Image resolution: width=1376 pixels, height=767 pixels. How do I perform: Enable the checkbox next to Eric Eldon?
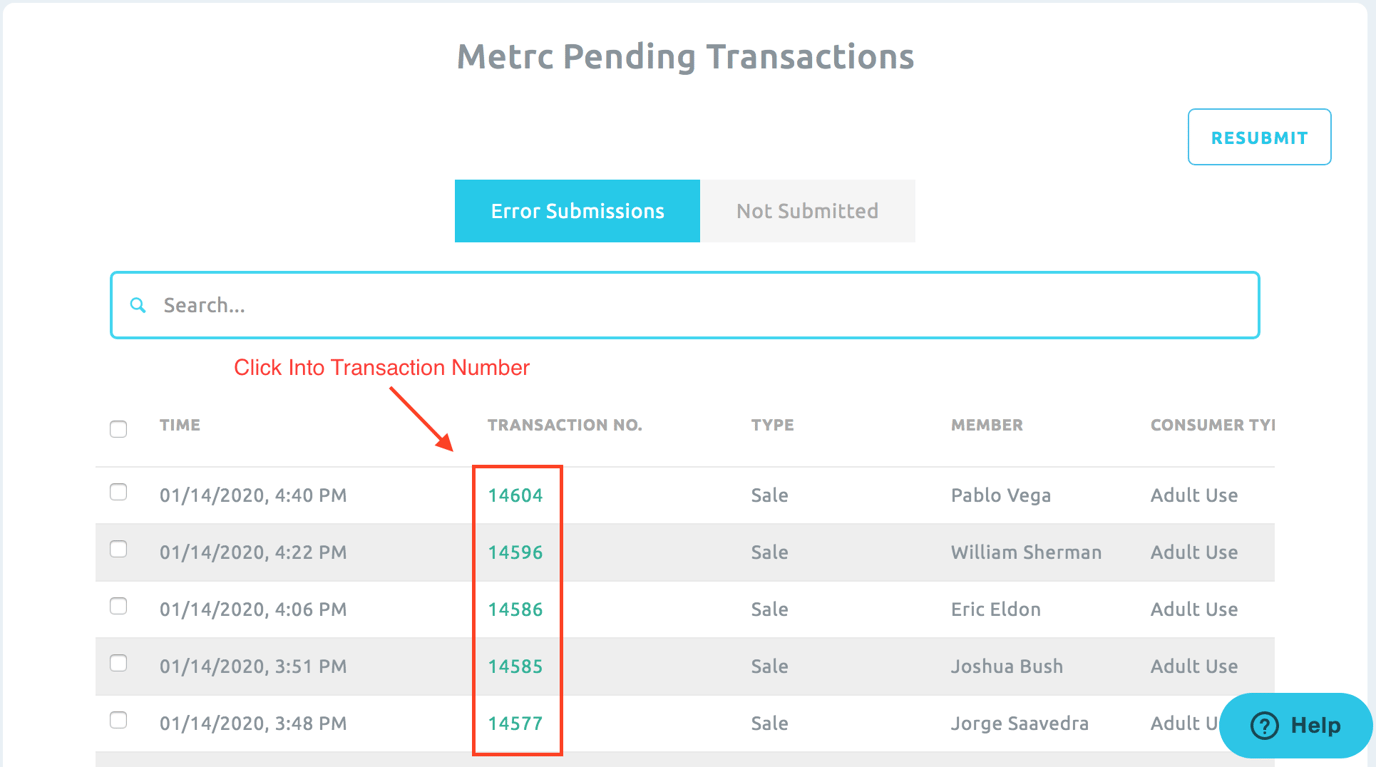tap(118, 606)
